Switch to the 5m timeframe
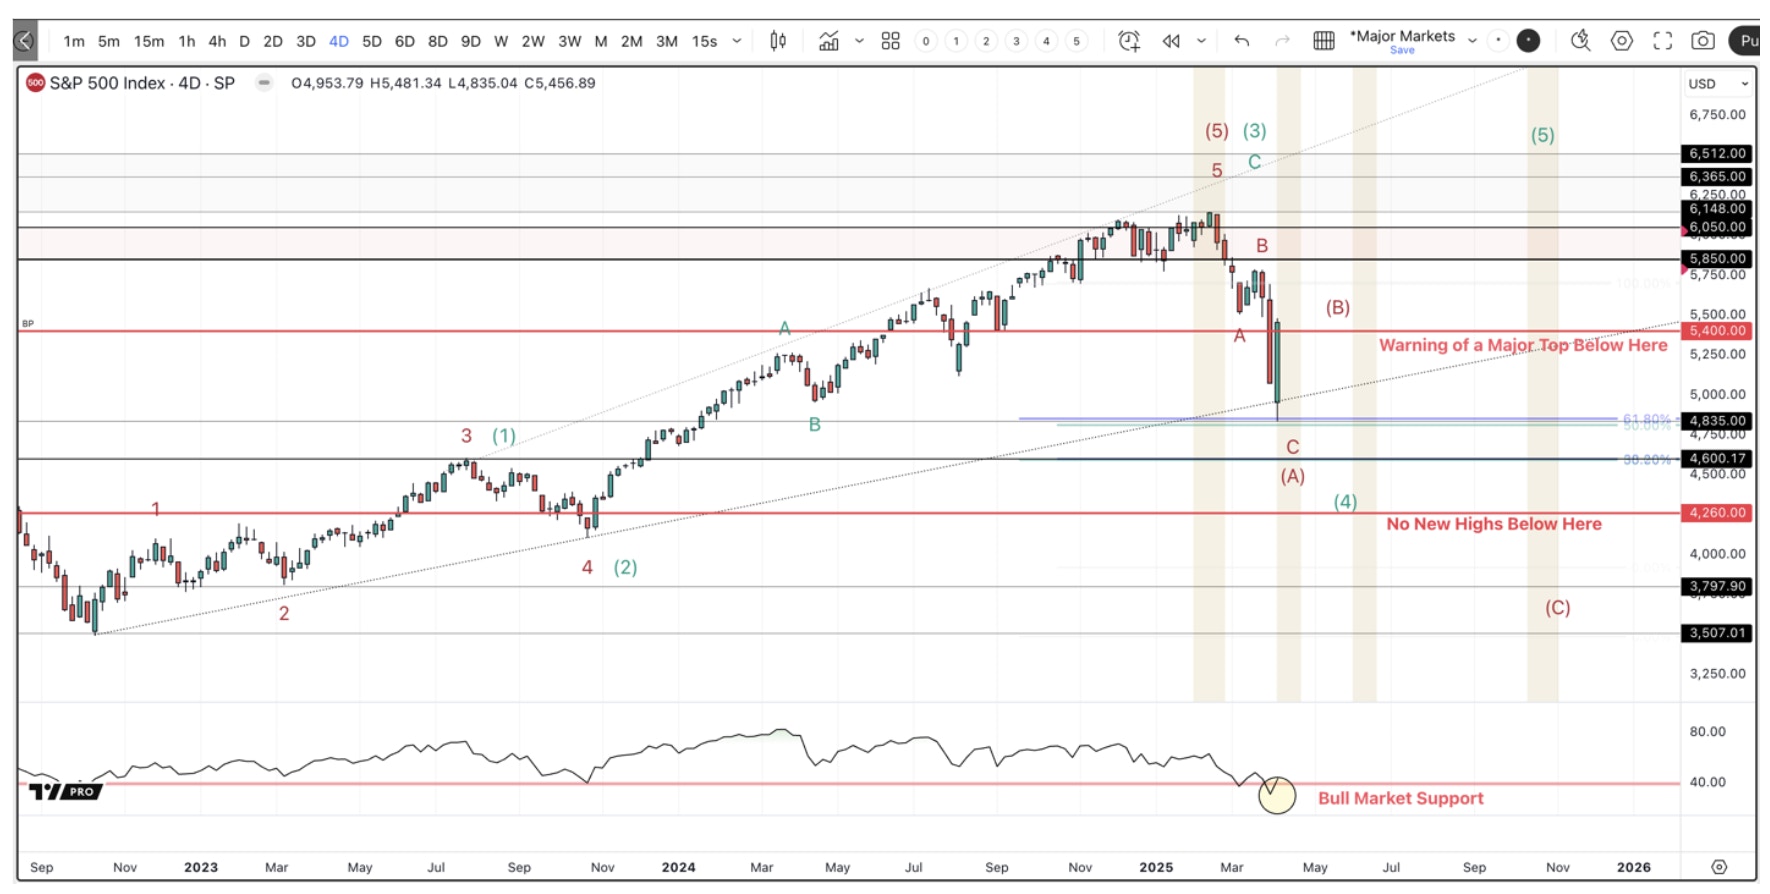The image size is (1770, 894). click(x=109, y=41)
